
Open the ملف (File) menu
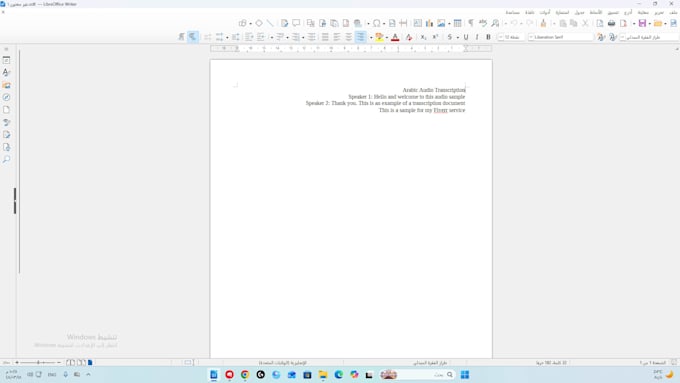[673, 13]
